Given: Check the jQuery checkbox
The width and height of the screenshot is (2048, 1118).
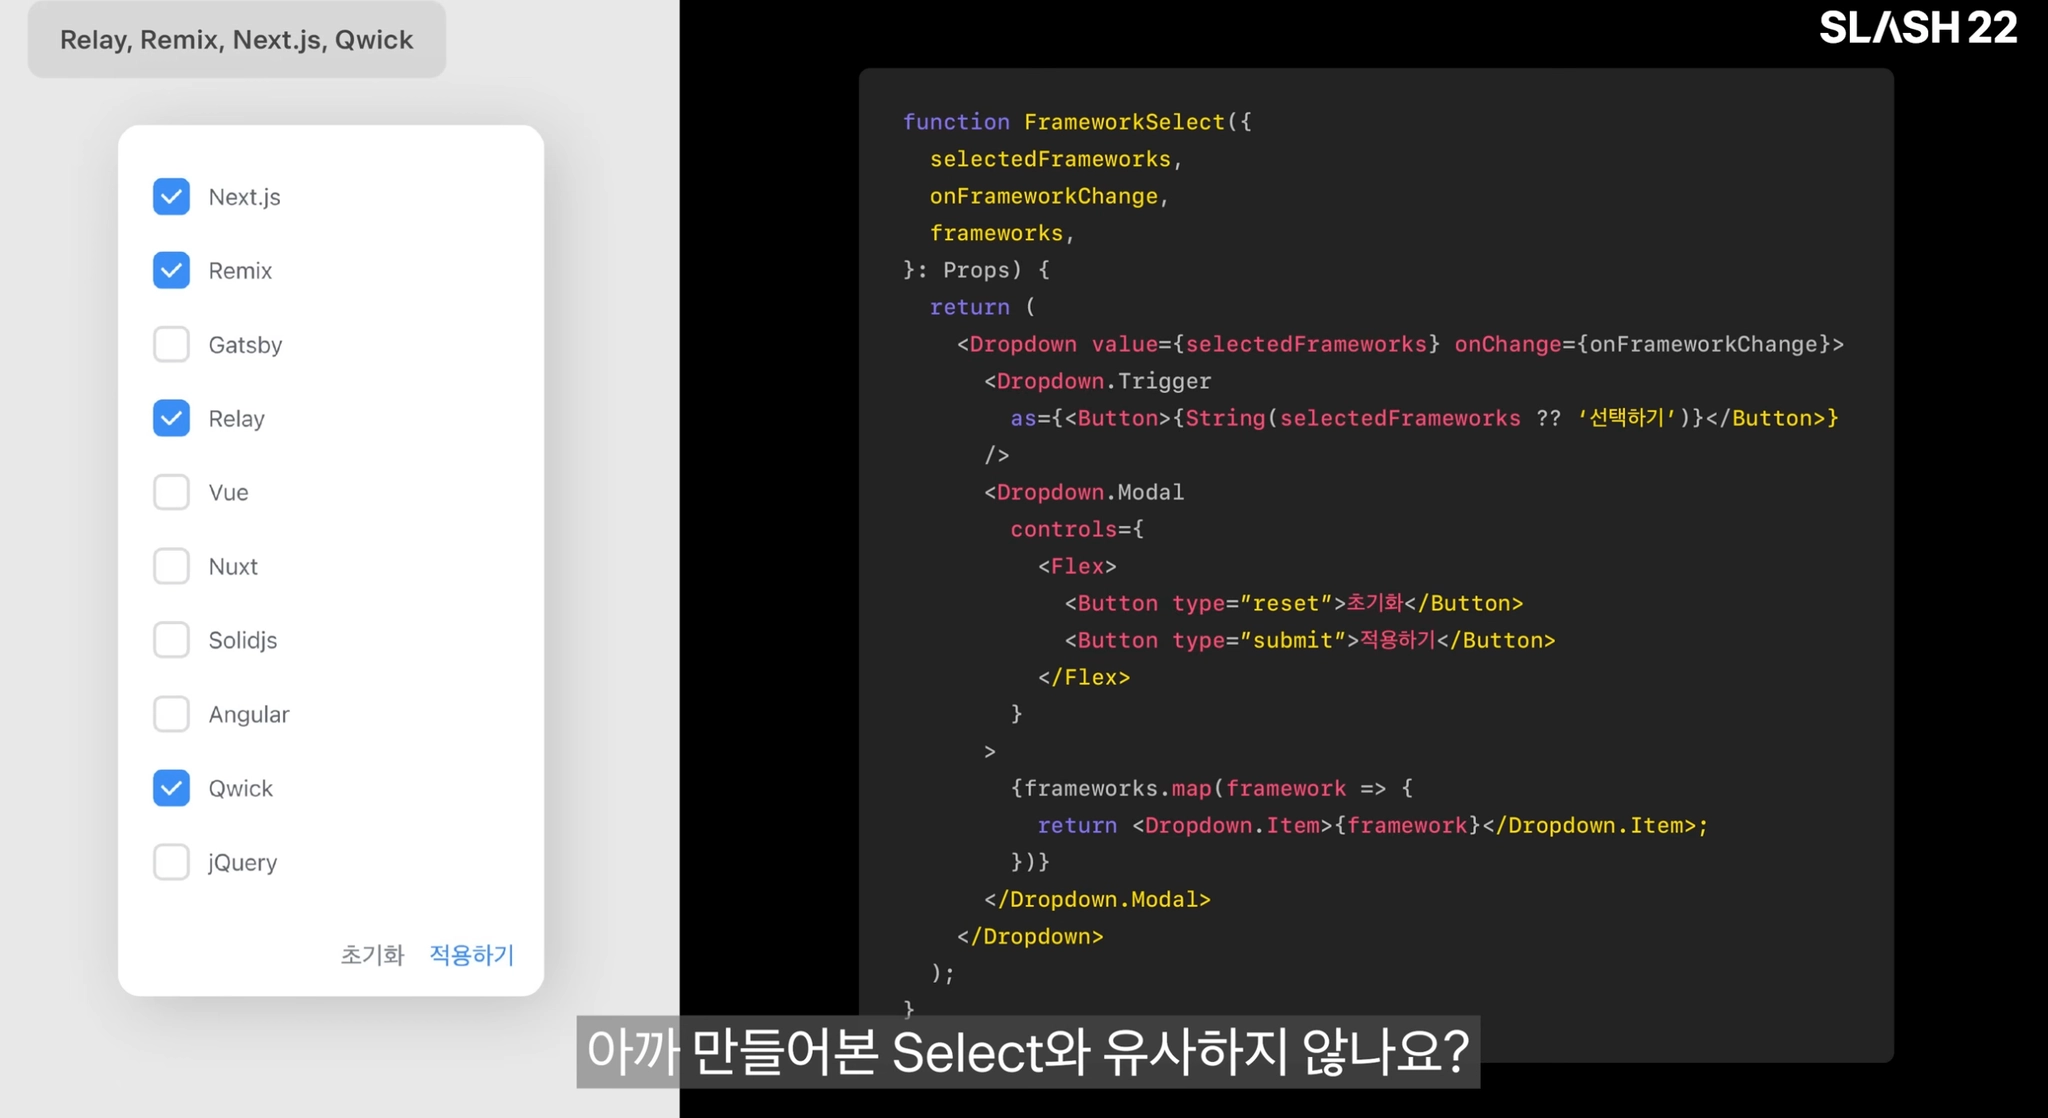Looking at the screenshot, I should point(171,863).
